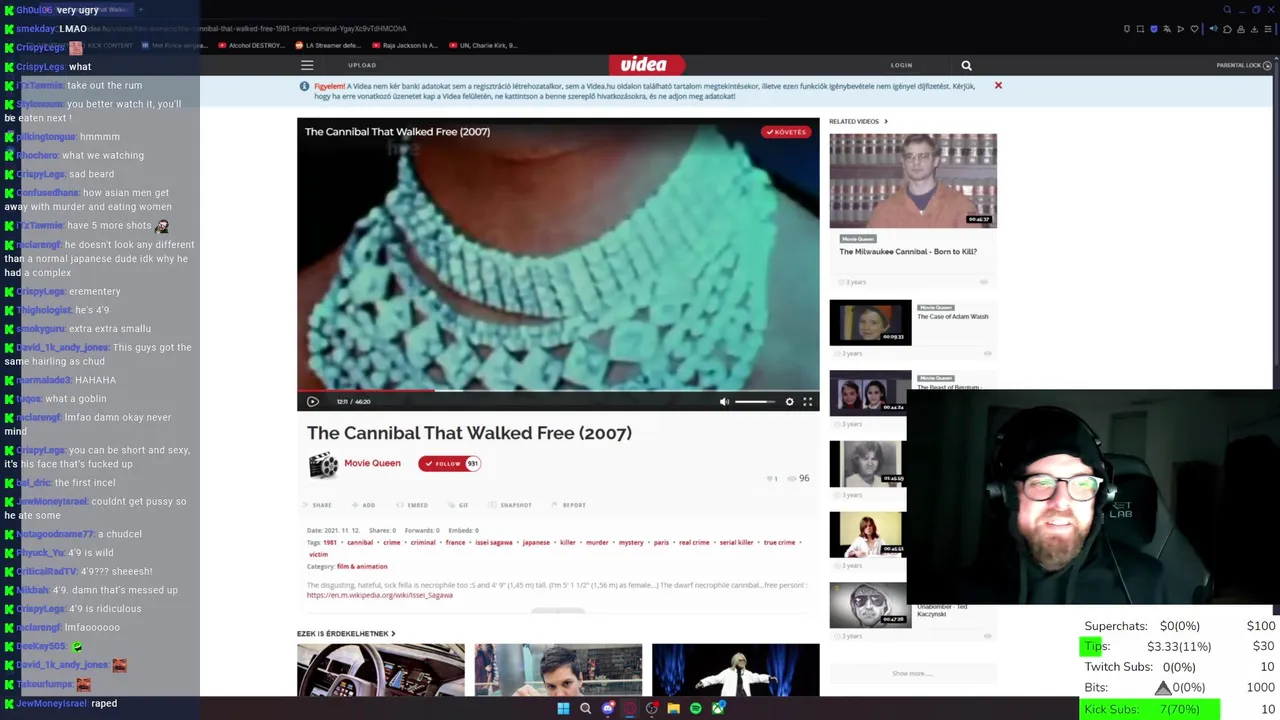Toggle the PARENTAL LOCK switch
Screen dimensions: 1280x720
tap(1267, 65)
